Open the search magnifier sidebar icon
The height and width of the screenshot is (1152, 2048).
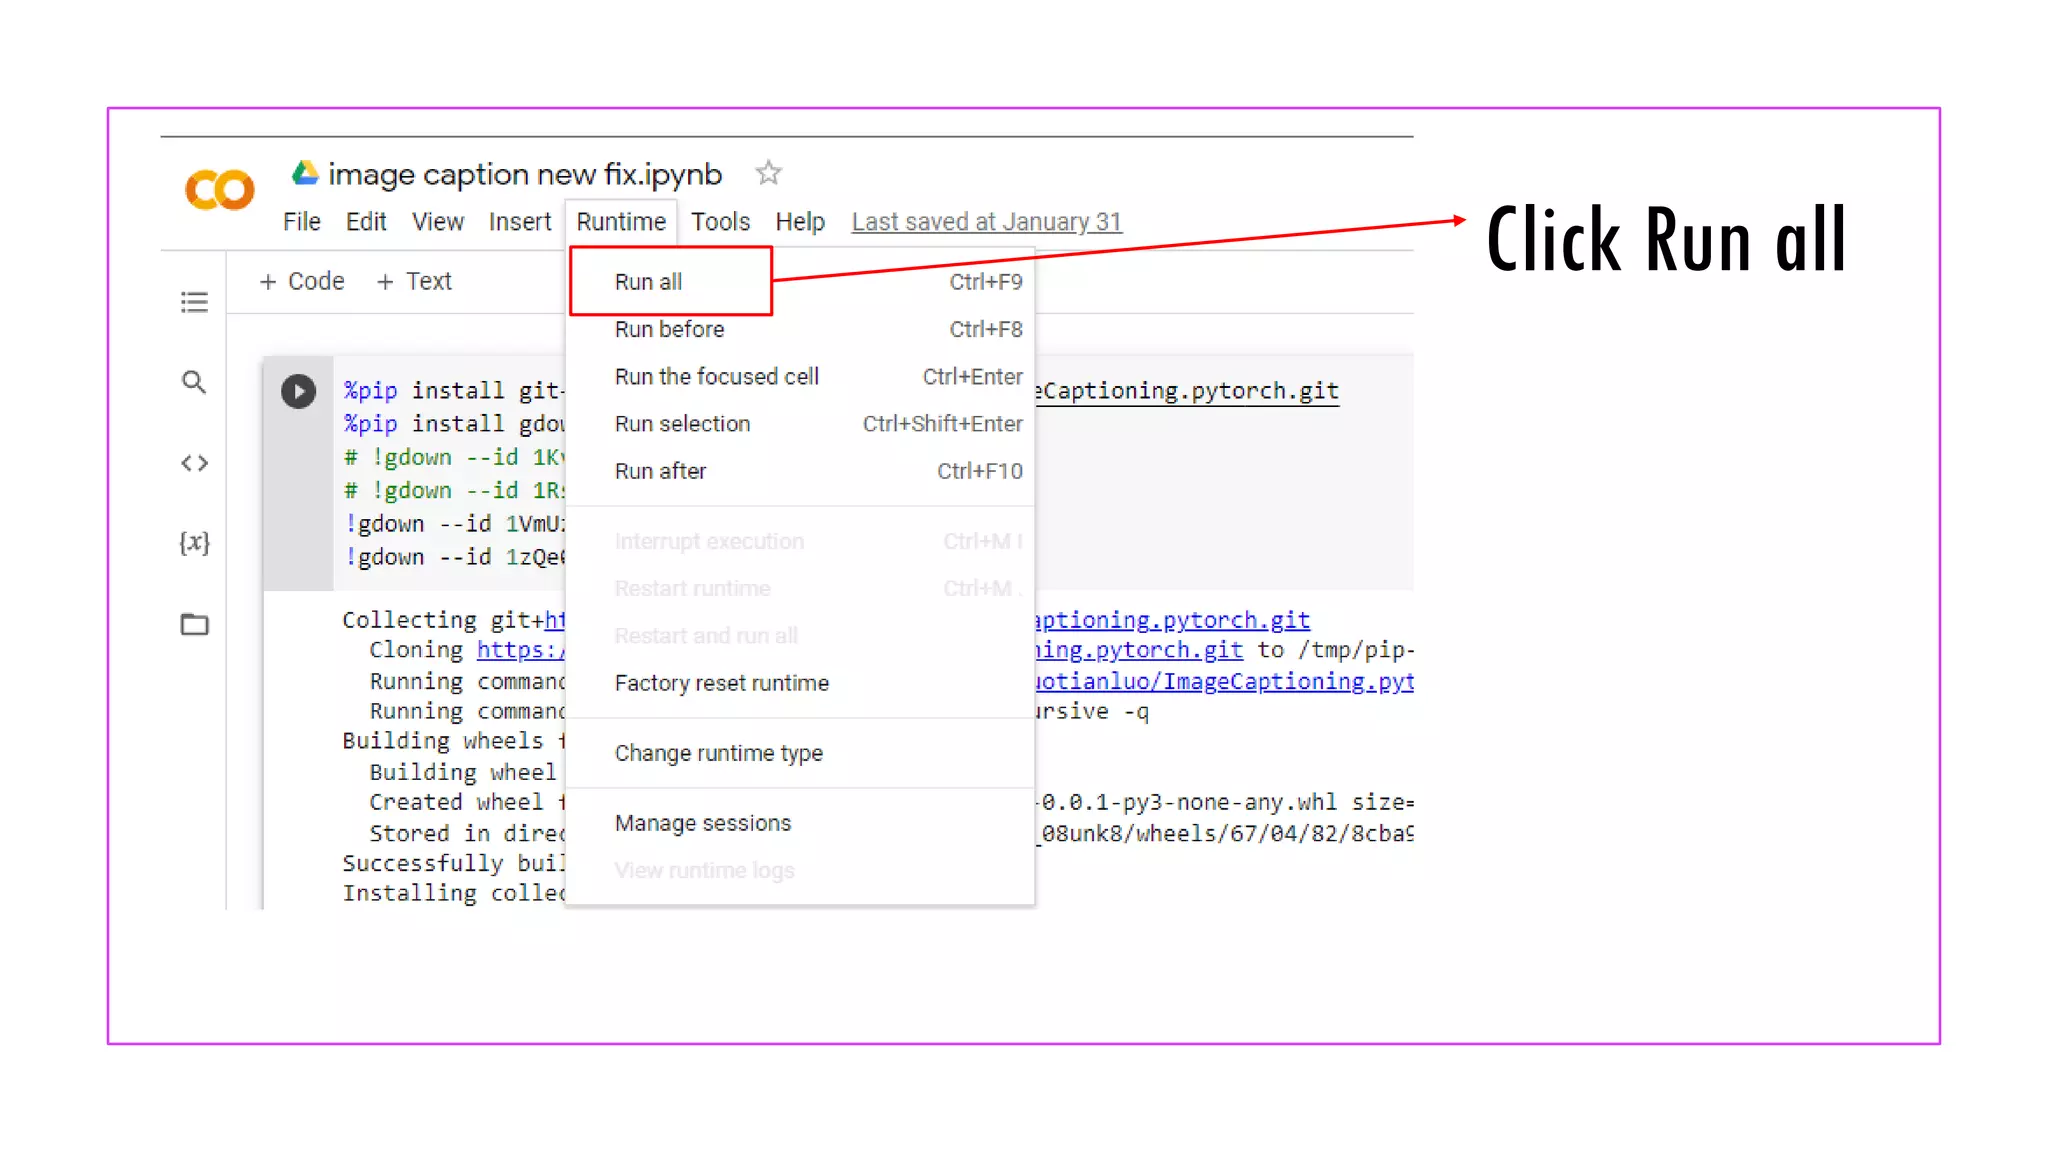tap(194, 382)
